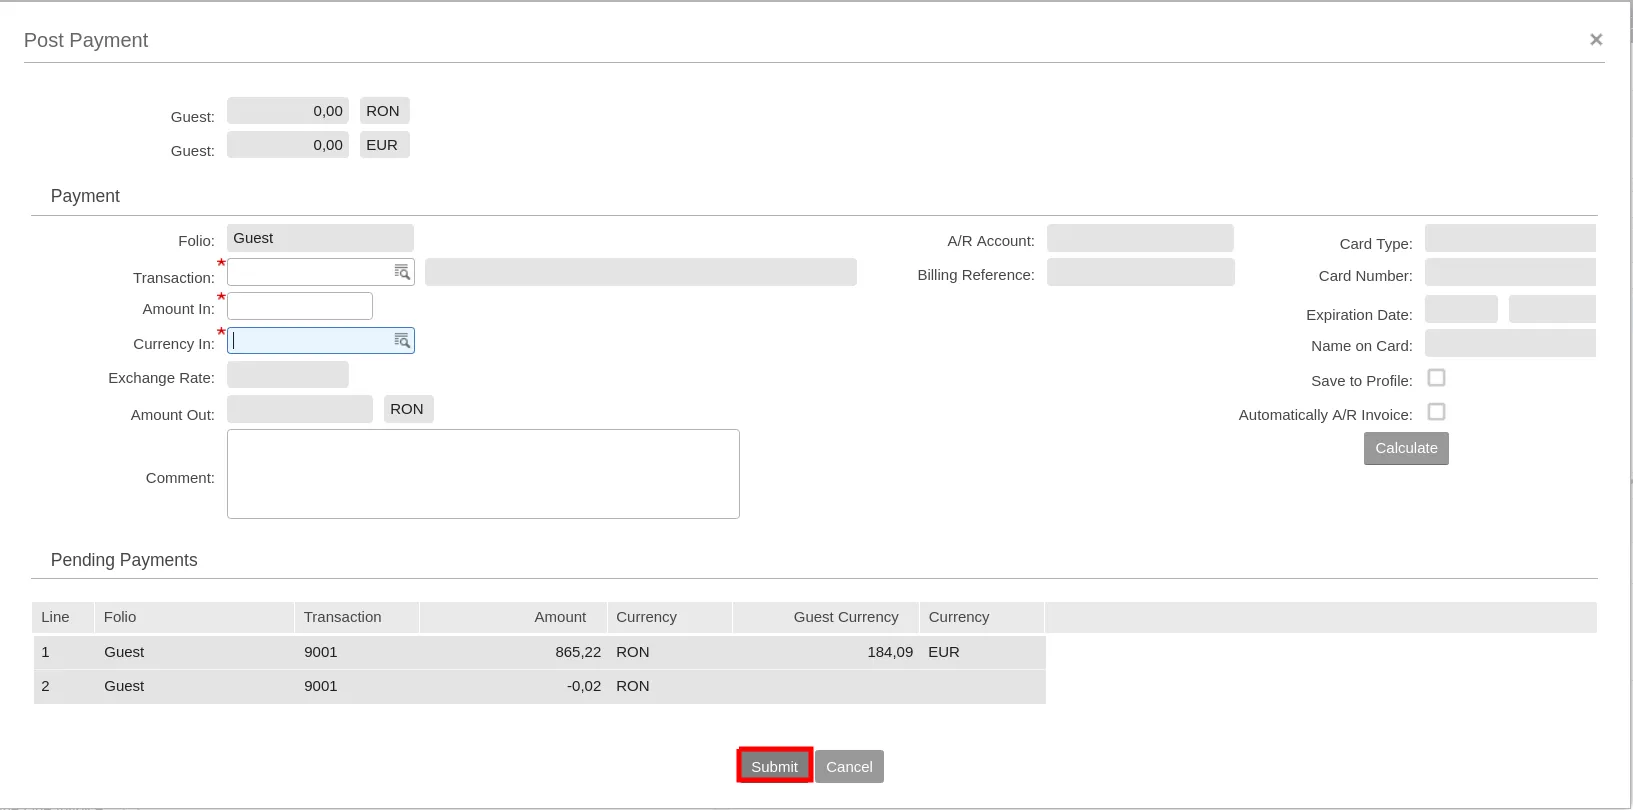1633x810 pixels.
Task: Click the Amount column header
Action: coord(514,617)
